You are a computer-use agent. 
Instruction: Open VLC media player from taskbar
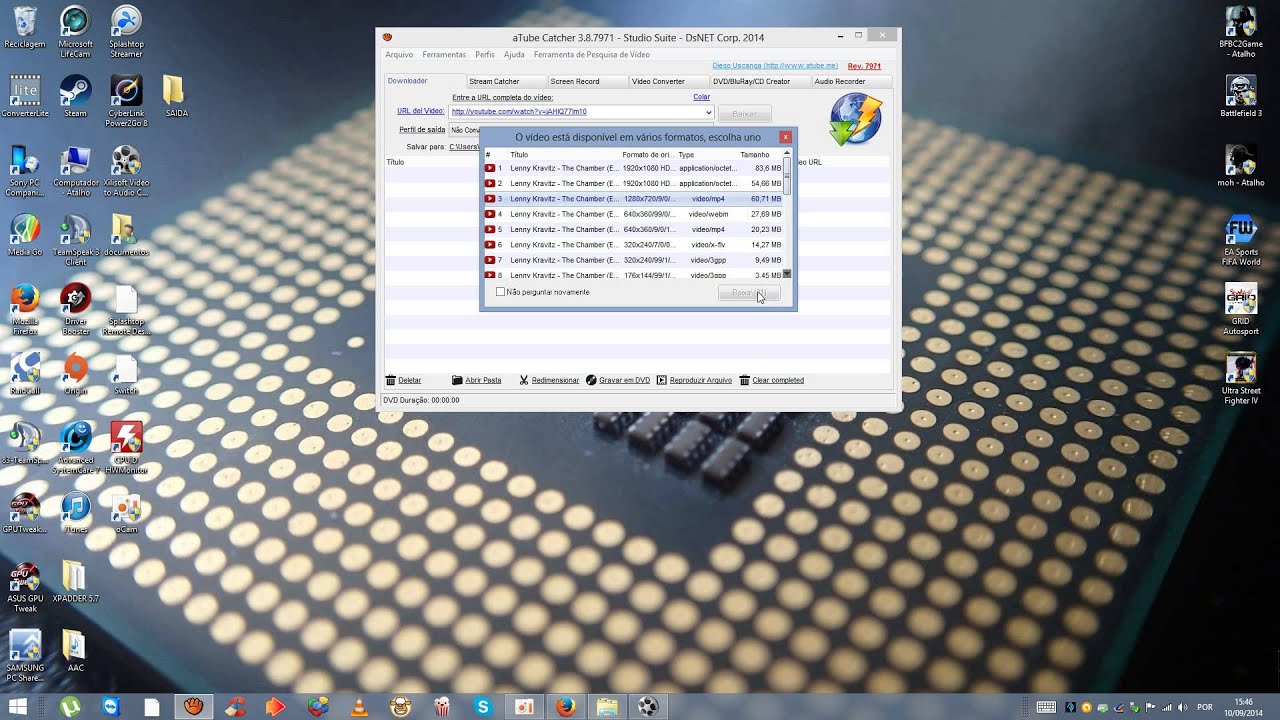(358, 706)
